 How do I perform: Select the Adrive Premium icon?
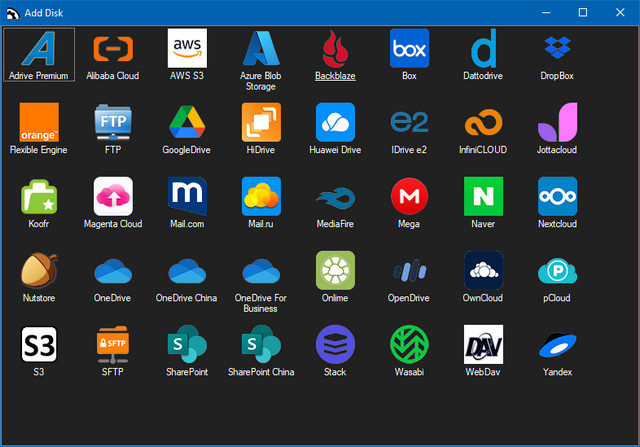pos(39,48)
